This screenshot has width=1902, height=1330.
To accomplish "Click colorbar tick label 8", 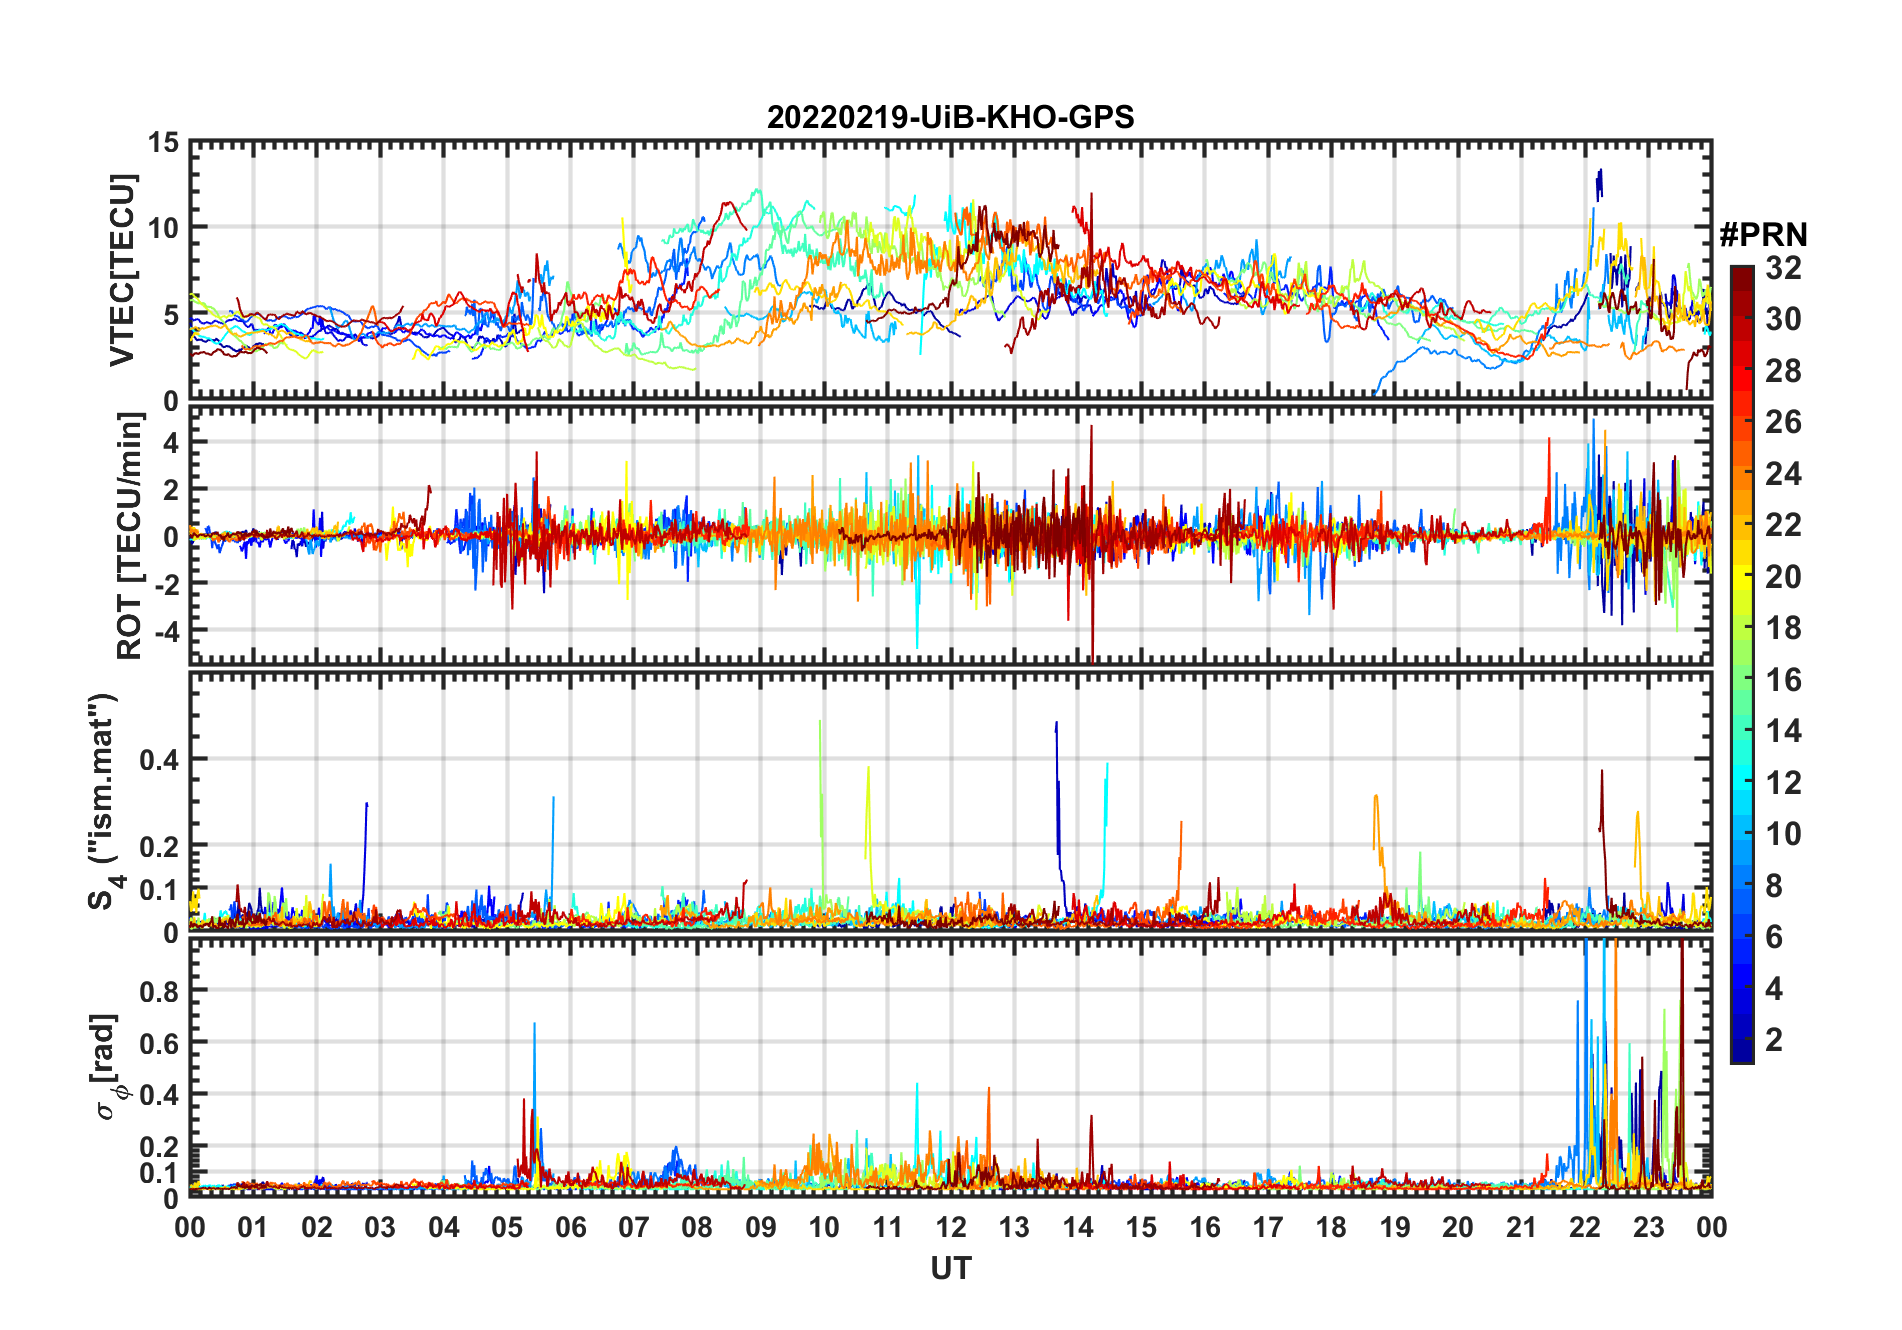I will coord(1774,885).
